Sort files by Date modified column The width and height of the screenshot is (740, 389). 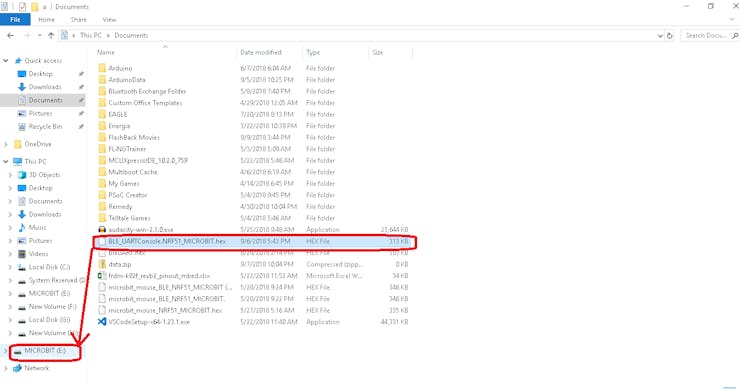click(261, 52)
